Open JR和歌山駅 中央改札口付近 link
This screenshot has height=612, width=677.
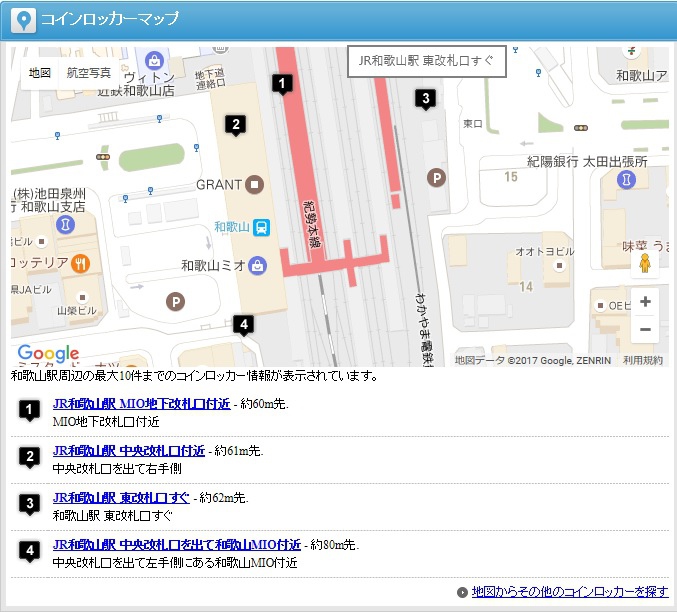tap(129, 451)
